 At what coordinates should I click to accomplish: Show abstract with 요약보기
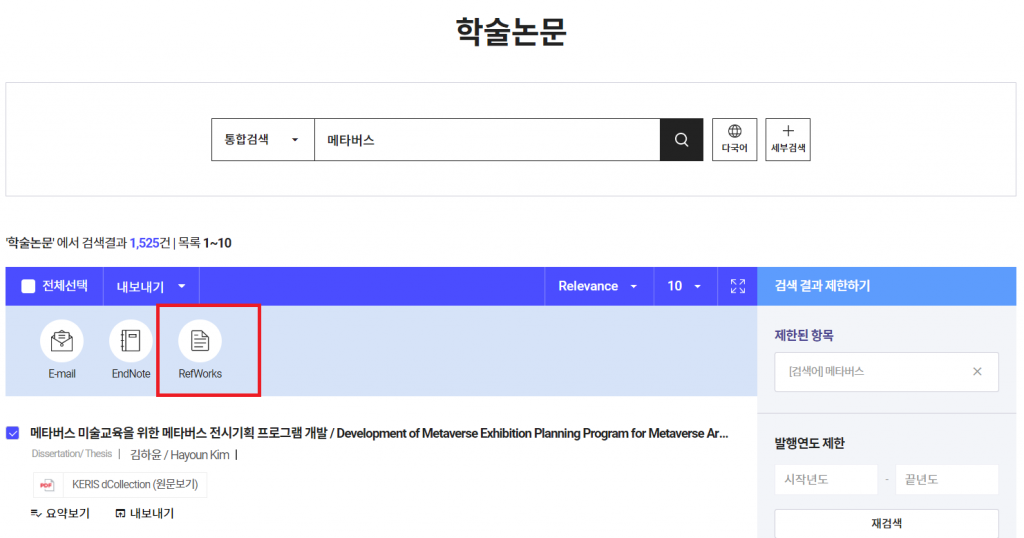(60, 513)
